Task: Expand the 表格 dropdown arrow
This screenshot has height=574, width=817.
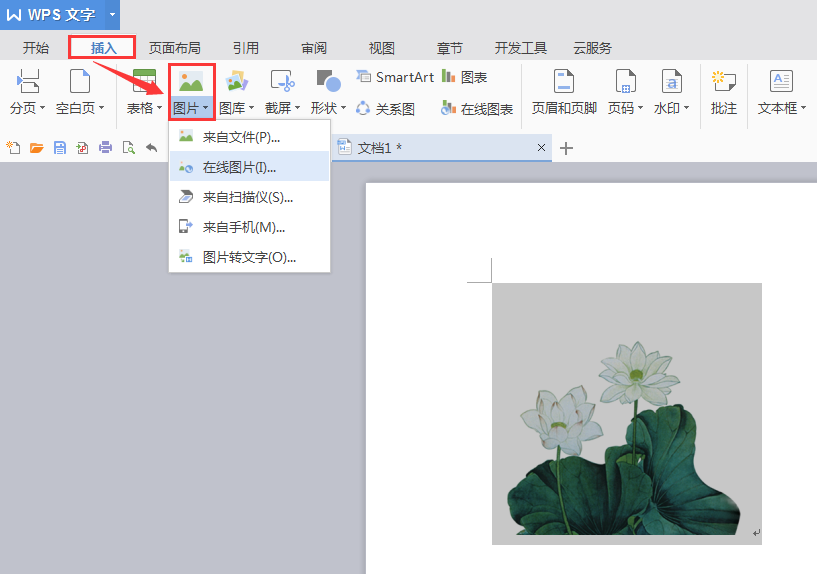Action: 159,108
